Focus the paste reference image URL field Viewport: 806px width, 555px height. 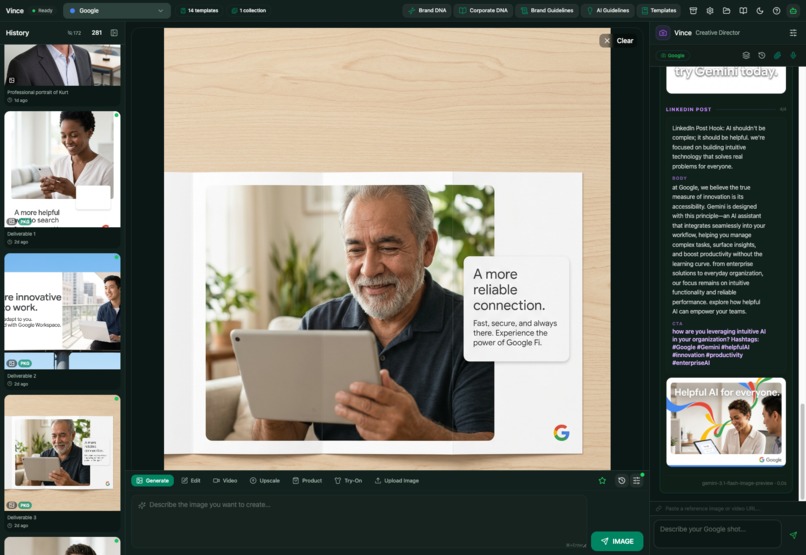pyautogui.click(x=725, y=508)
